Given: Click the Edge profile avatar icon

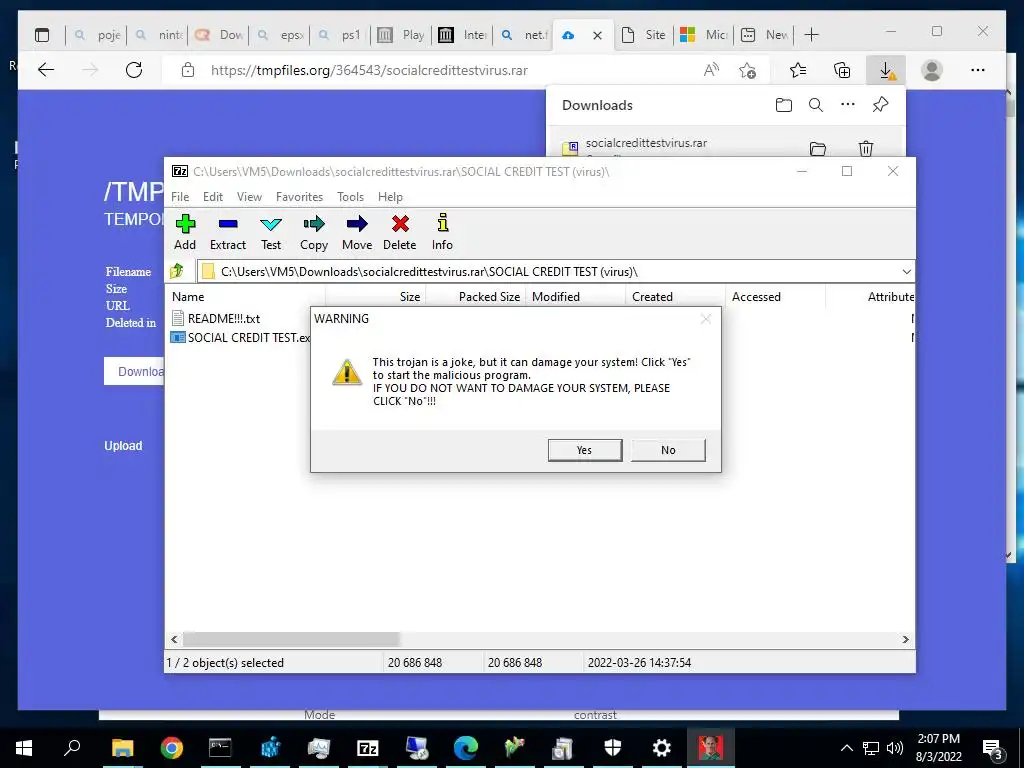Looking at the screenshot, I should [932, 70].
